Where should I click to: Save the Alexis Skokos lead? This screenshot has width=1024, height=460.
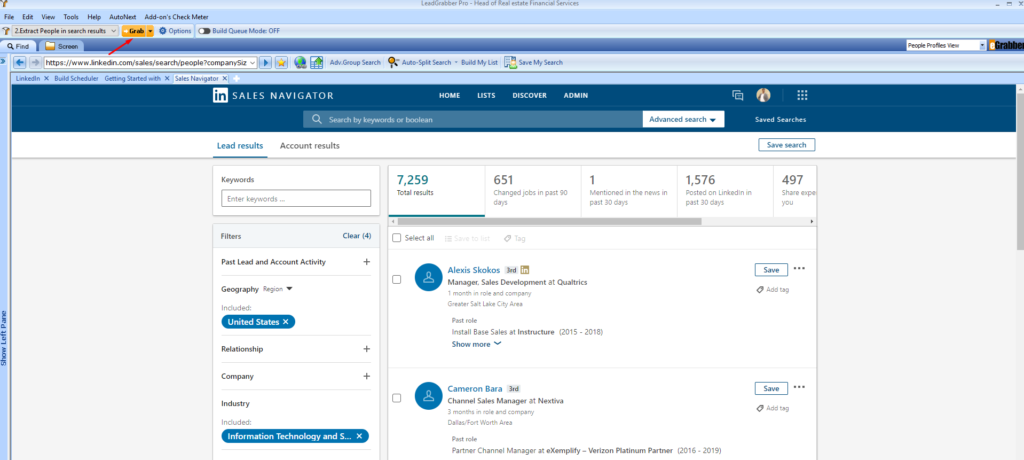pyautogui.click(x=771, y=270)
